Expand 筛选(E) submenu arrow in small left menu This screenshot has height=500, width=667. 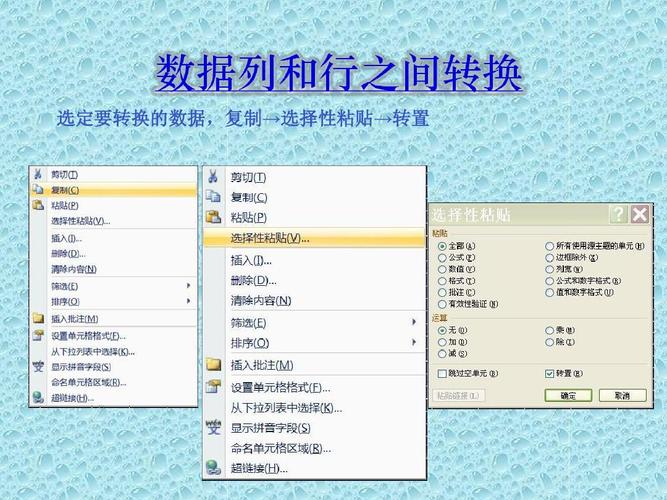[188, 286]
